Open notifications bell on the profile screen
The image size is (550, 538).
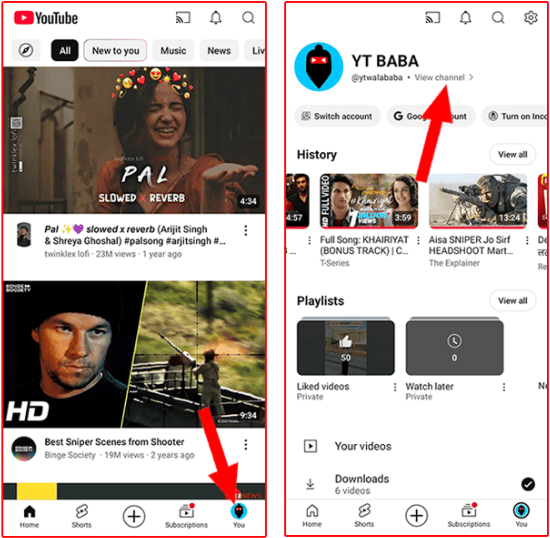coord(465,17)
